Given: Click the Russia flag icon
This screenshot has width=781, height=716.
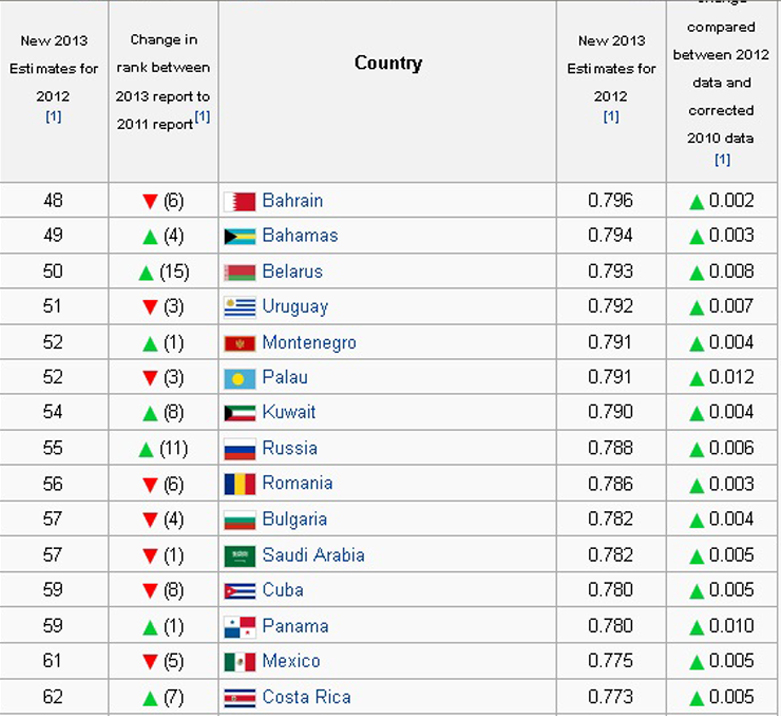Looking at the screenshot, I should point(240,449).
